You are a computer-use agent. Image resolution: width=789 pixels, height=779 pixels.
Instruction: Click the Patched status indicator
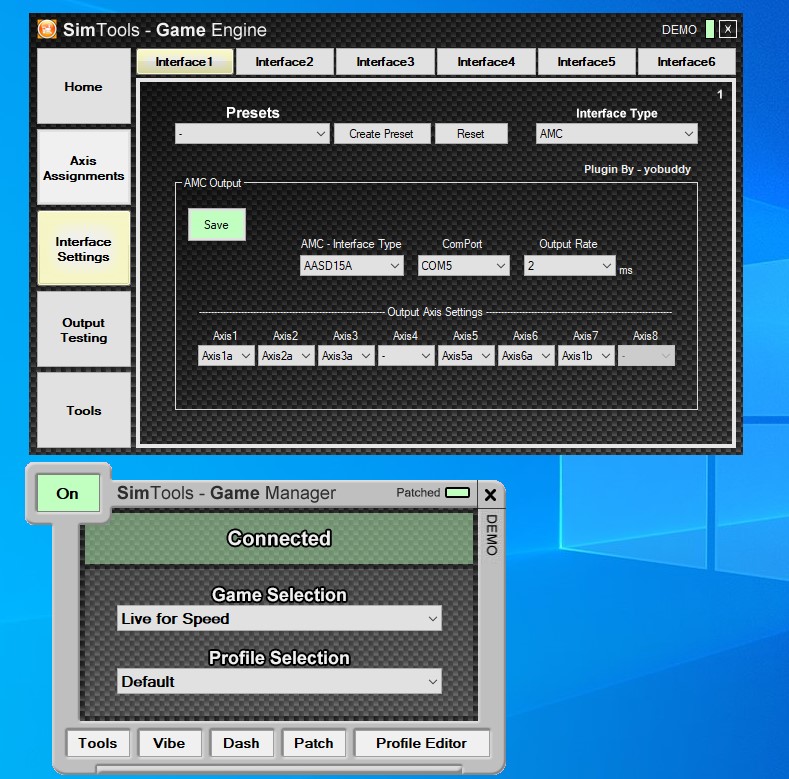(457, 492)
